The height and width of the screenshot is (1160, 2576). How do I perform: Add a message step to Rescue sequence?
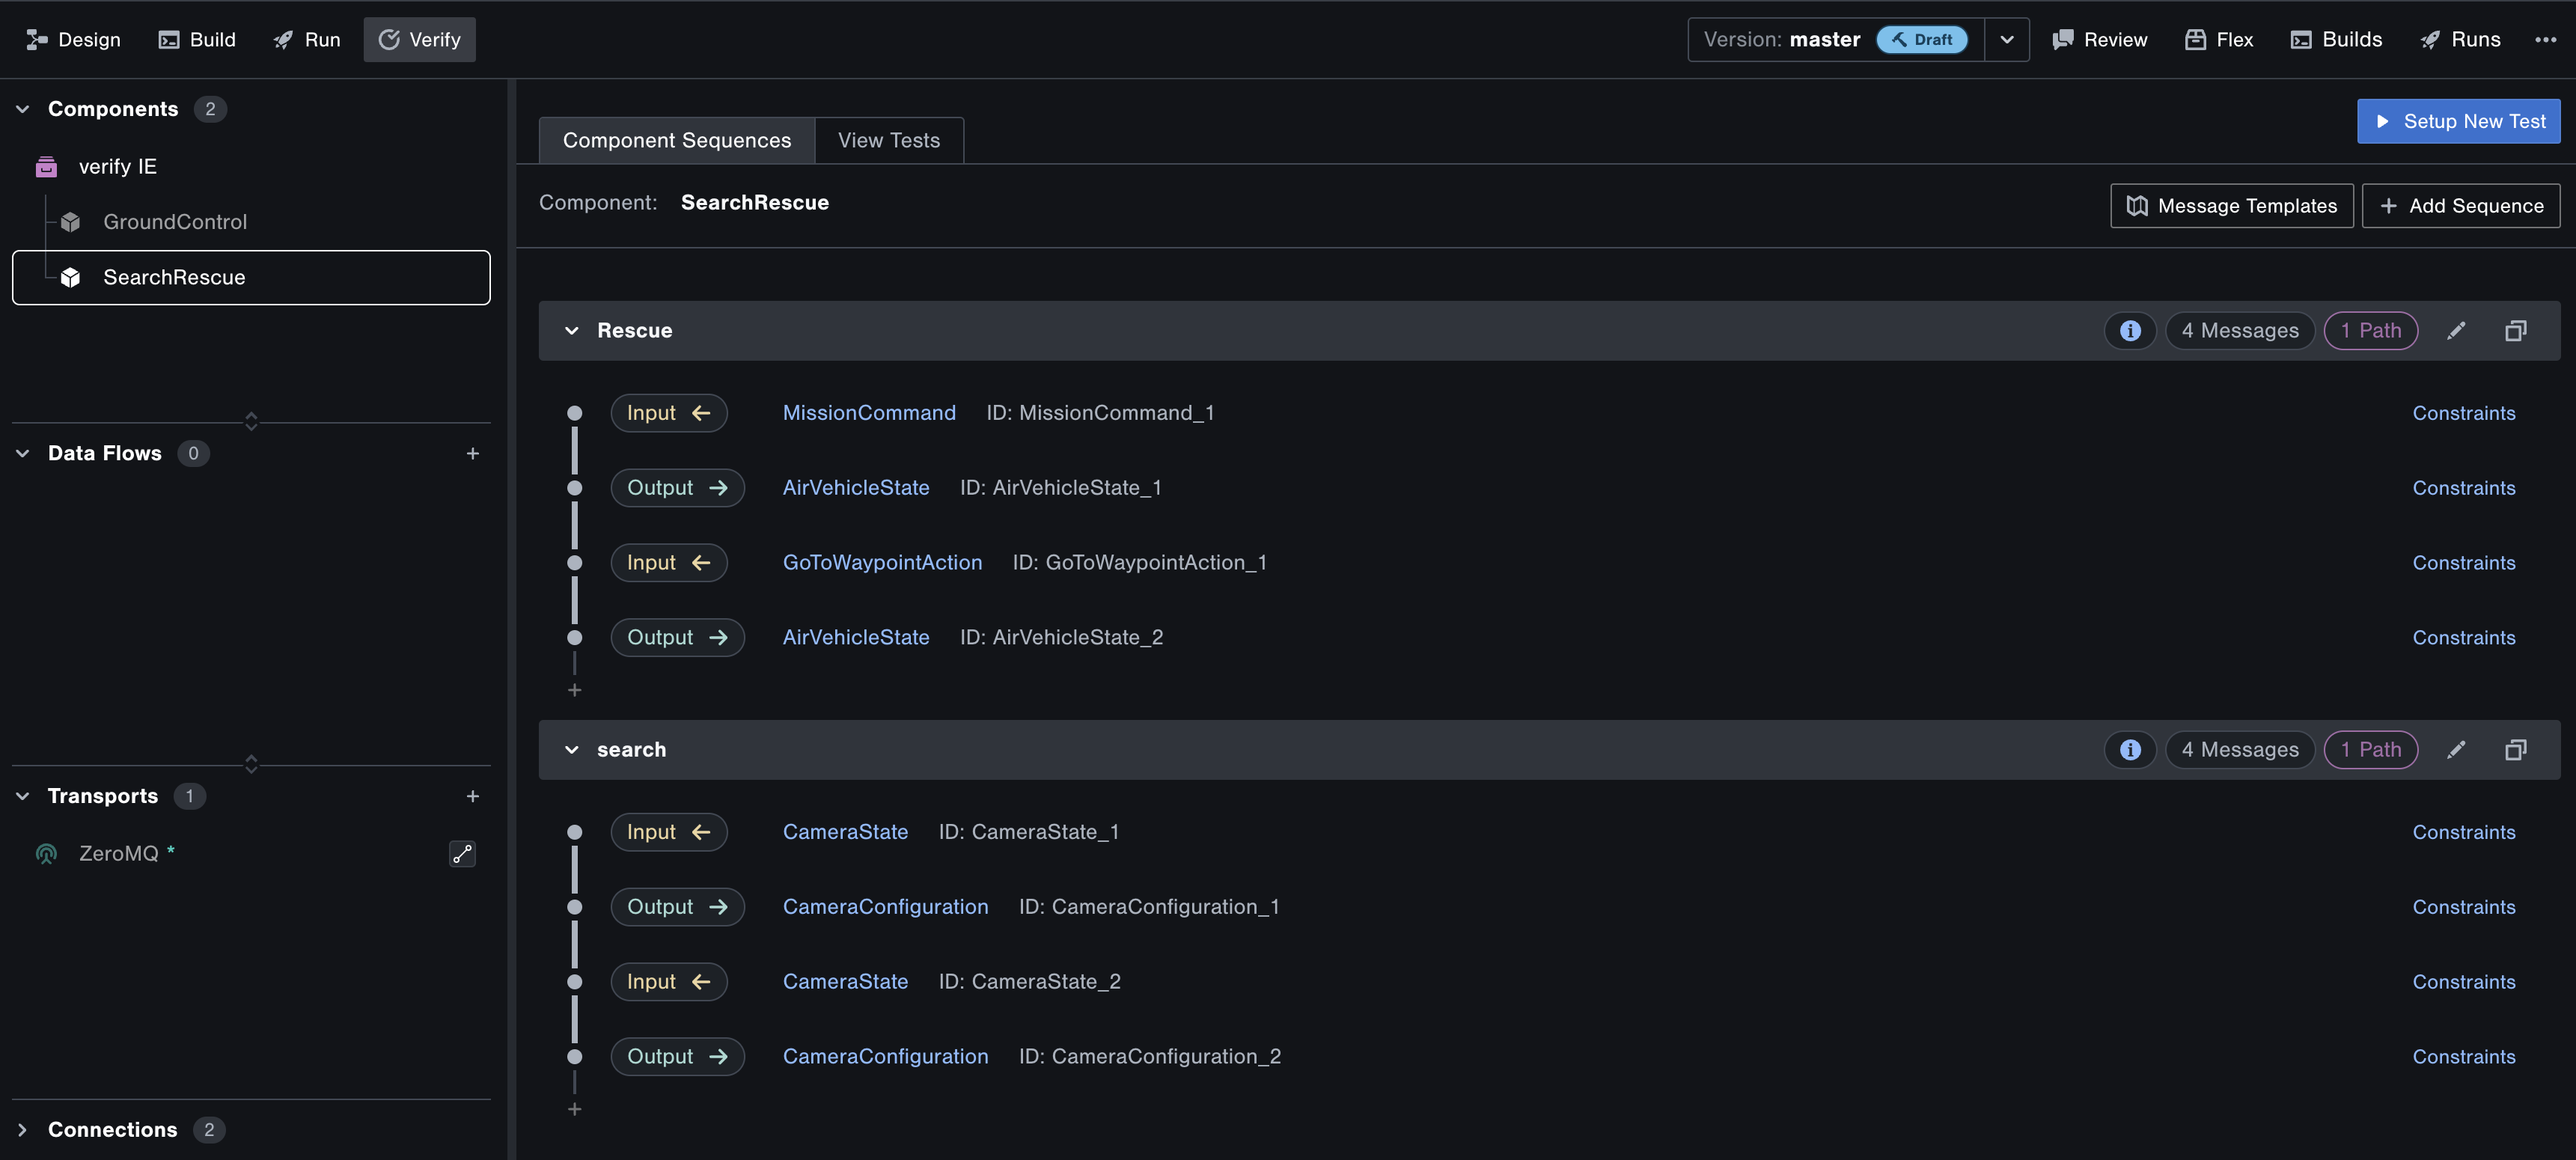[574, 690]
